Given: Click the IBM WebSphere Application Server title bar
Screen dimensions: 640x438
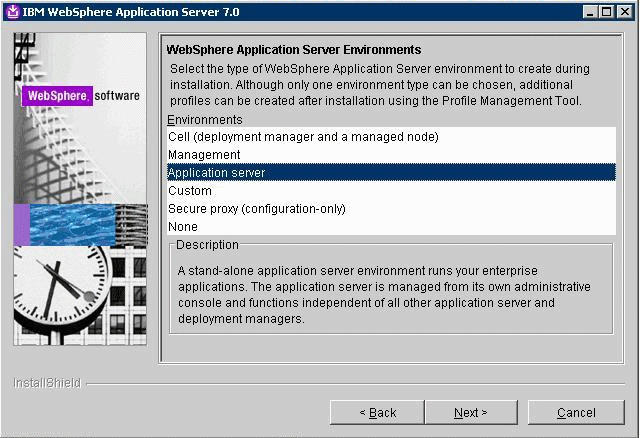Looking at the screenshot, I should coord(300,11).
